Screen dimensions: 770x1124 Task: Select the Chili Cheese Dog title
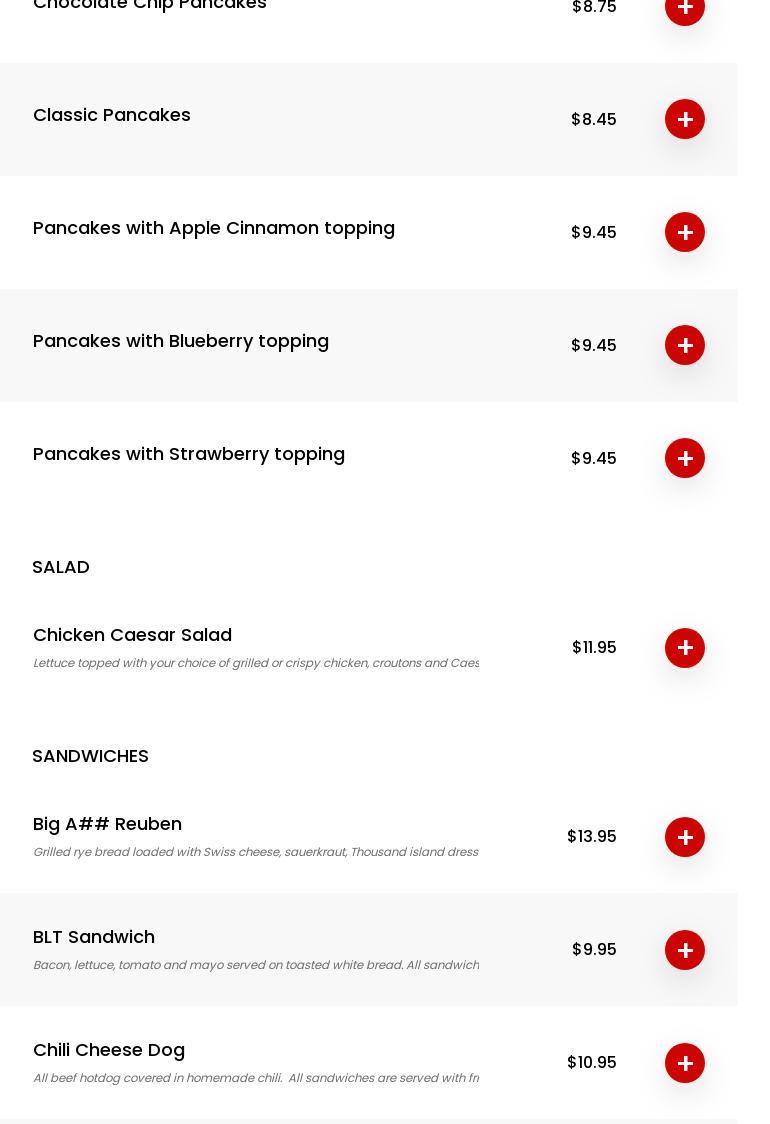[109, 1050]
